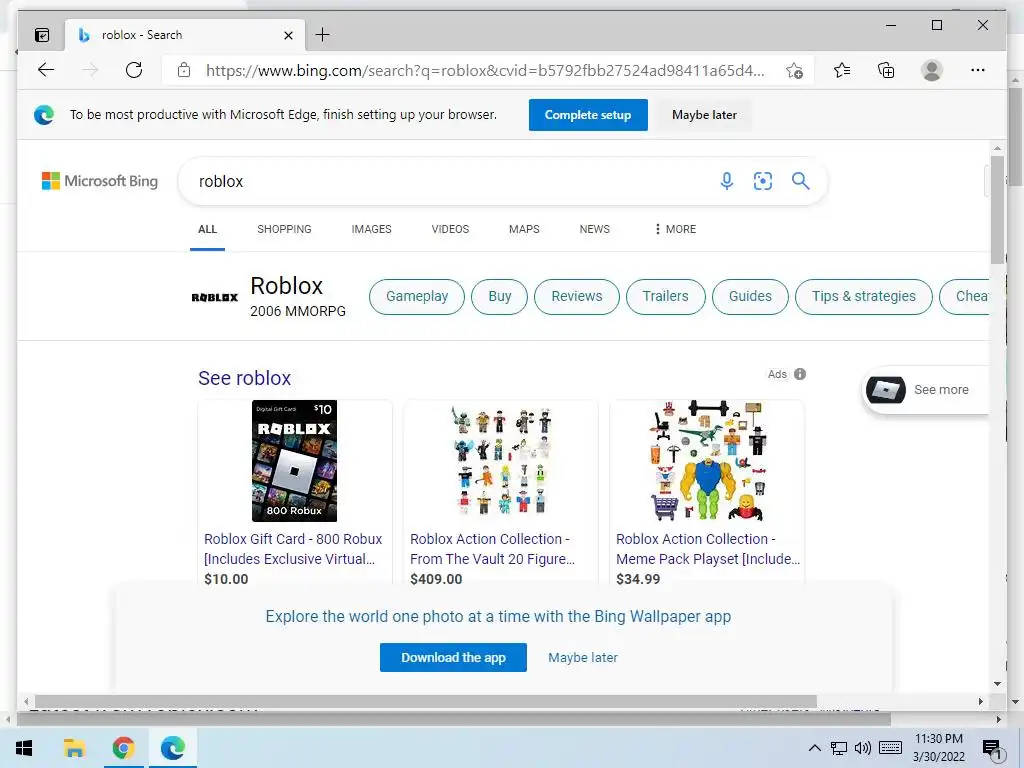Open touch keyboard tray icon
This screenshot has height=768, width=1024.
890,748
